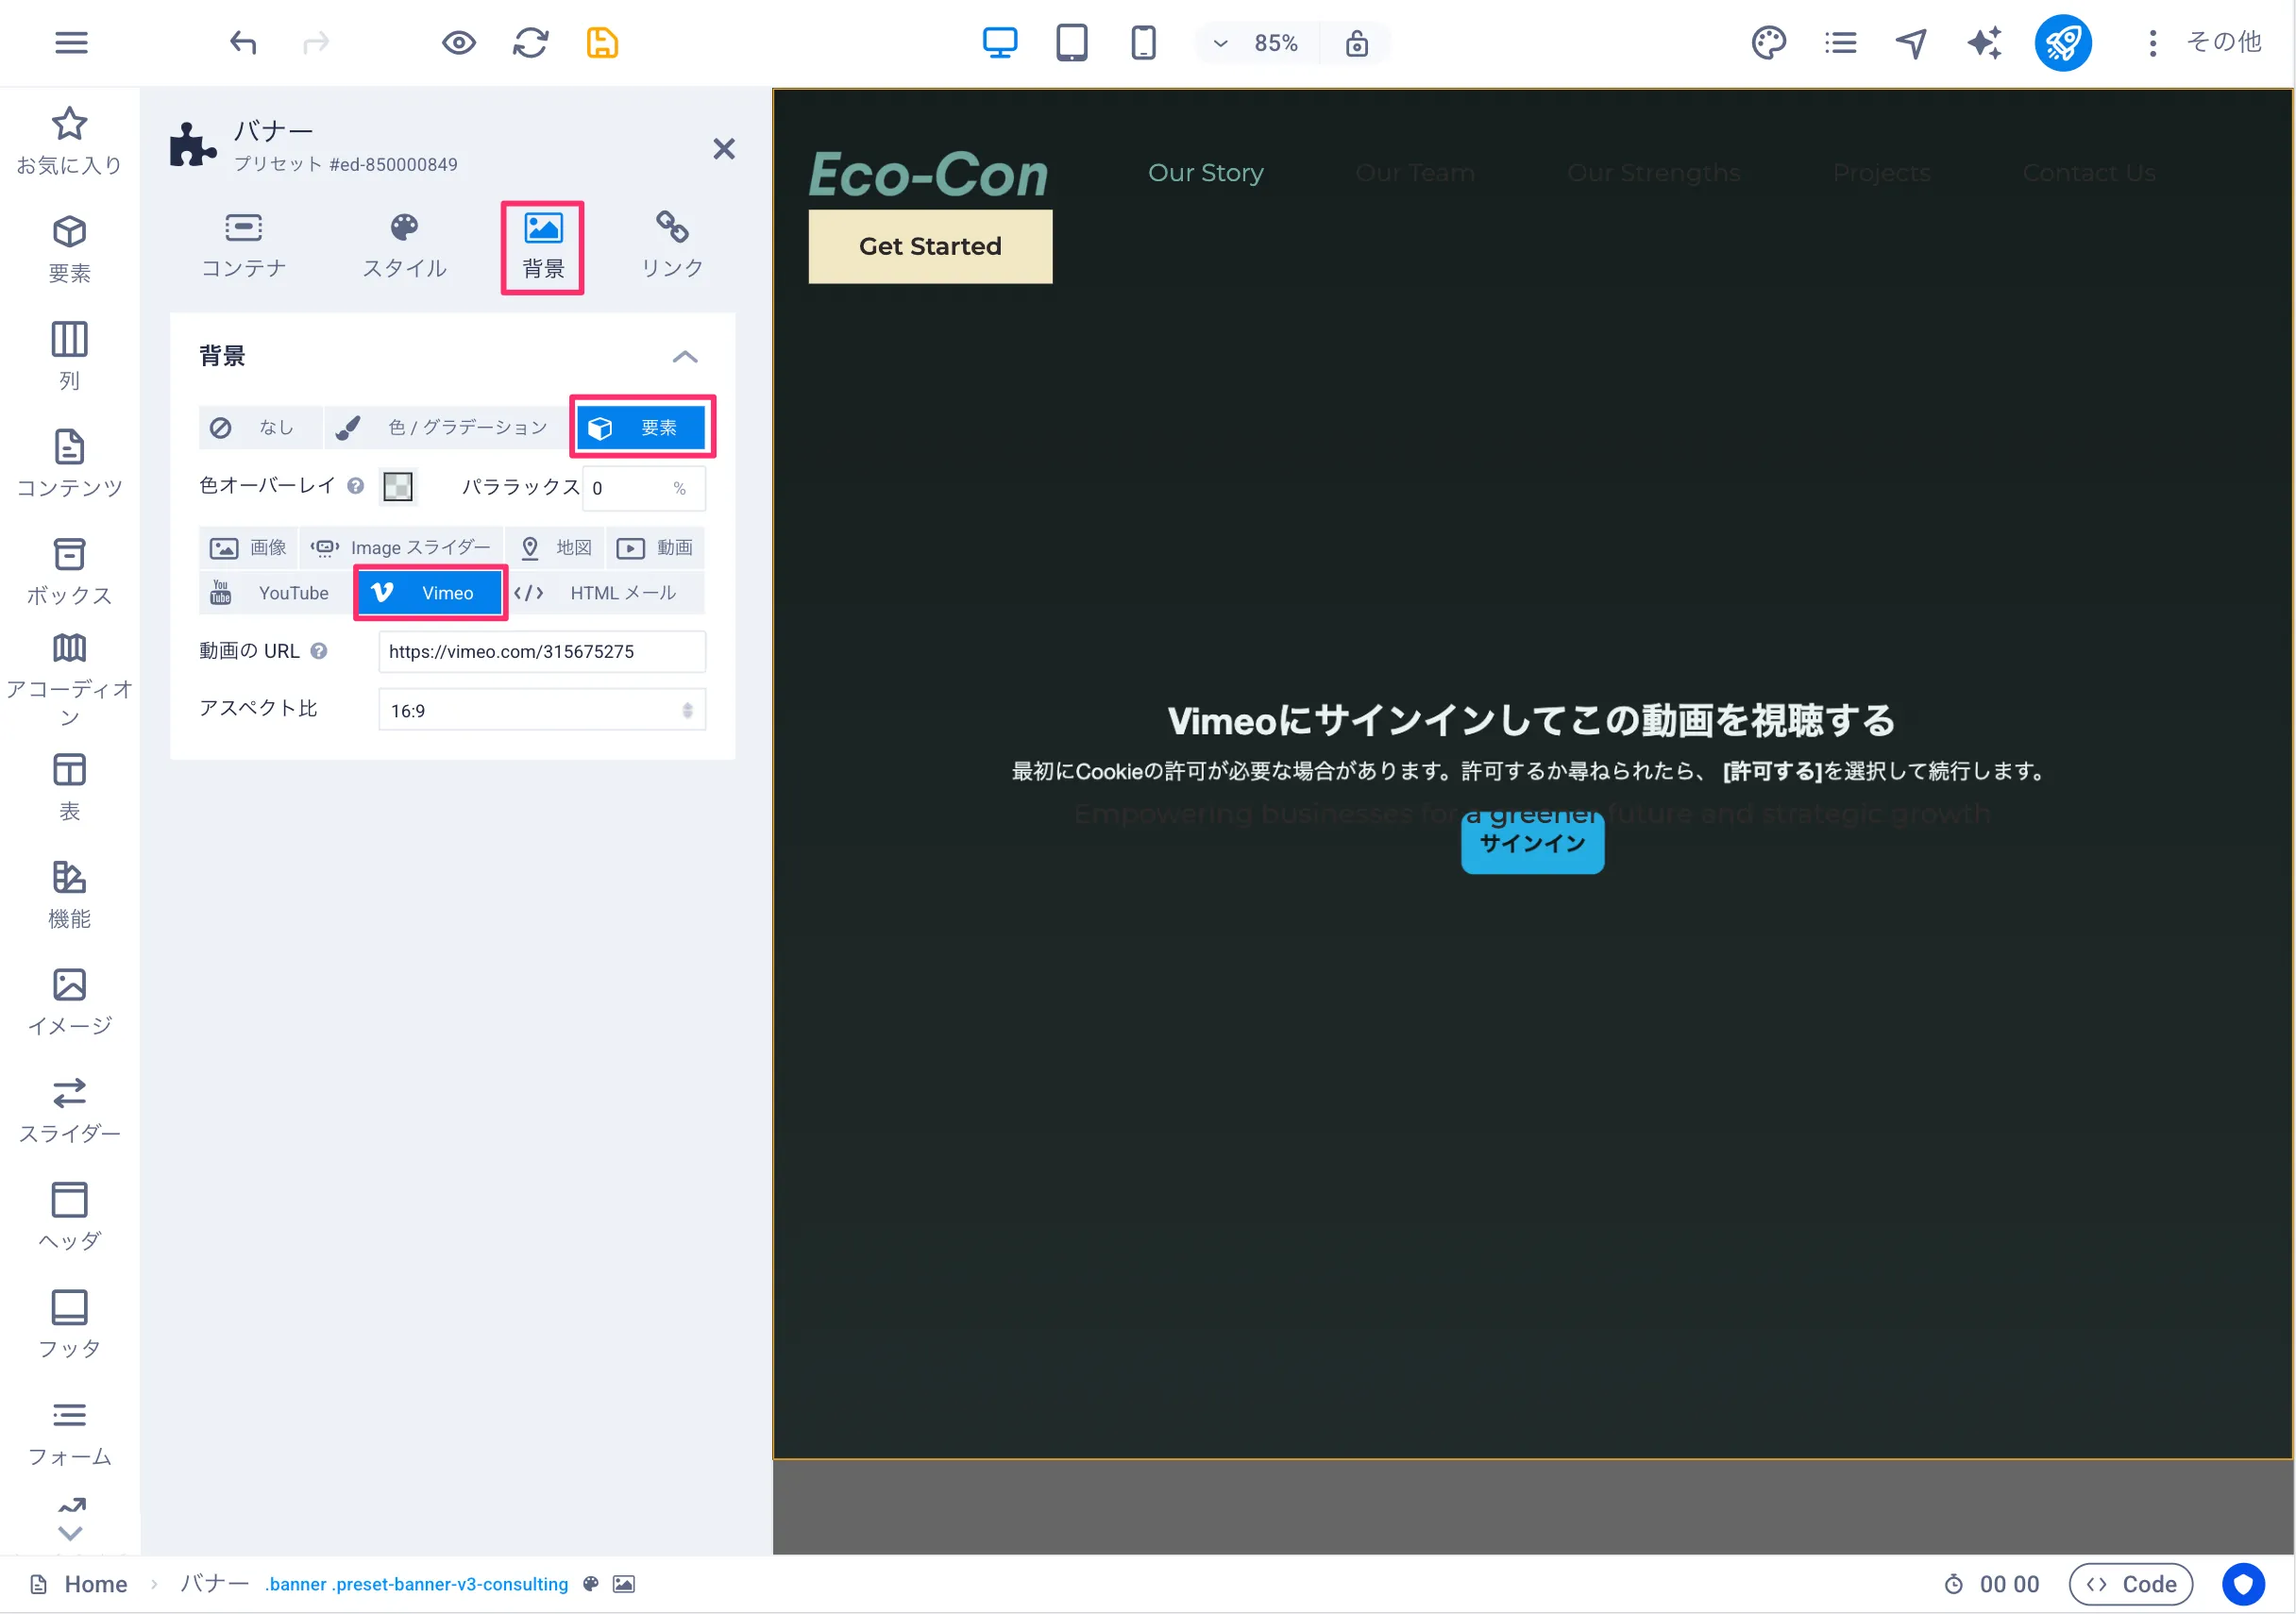Select ボックス in sidebar
2296x1614 pixels.
pos(69,571)
